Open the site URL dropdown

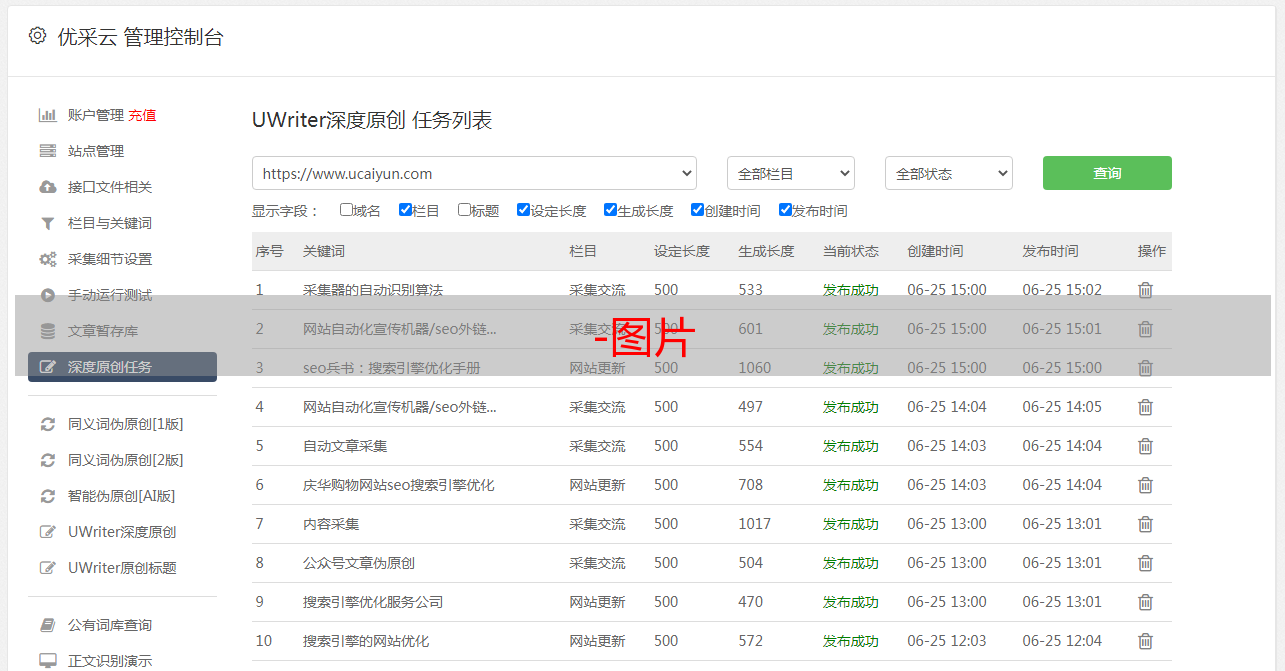[474, 173]
